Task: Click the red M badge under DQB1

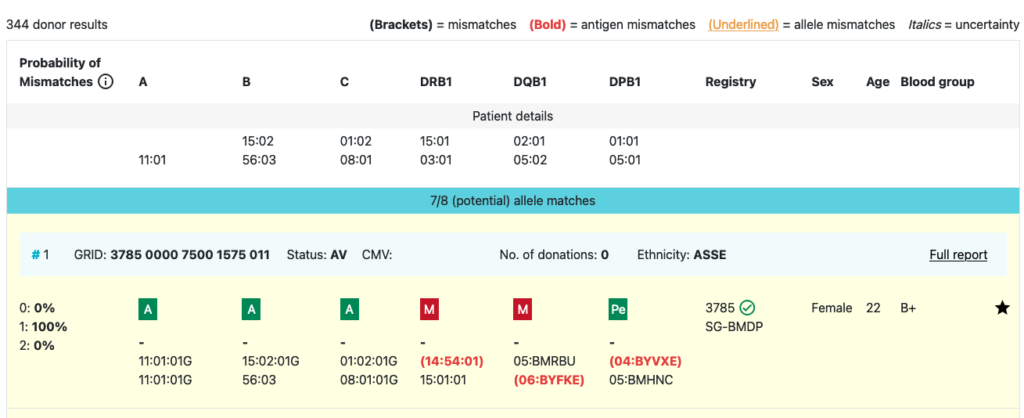Action: (x=523, y=310)
